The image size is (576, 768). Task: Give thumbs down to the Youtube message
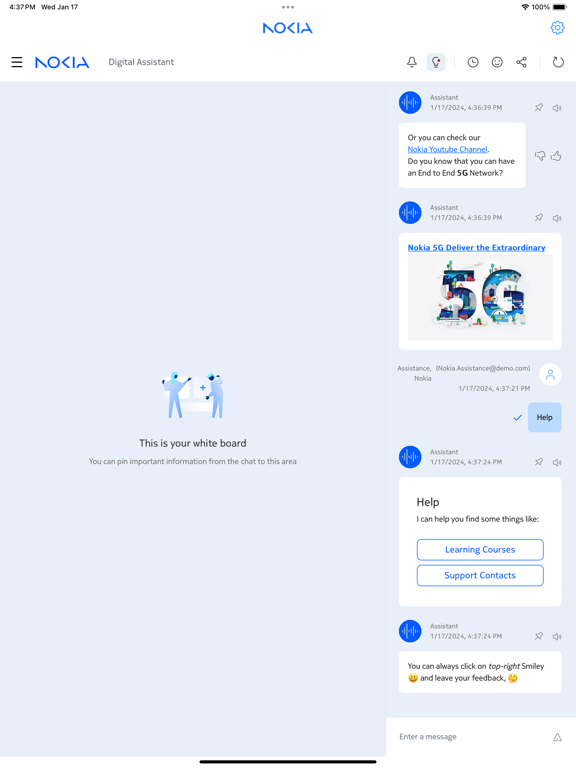pyautogui.click(x=540, y=156)
